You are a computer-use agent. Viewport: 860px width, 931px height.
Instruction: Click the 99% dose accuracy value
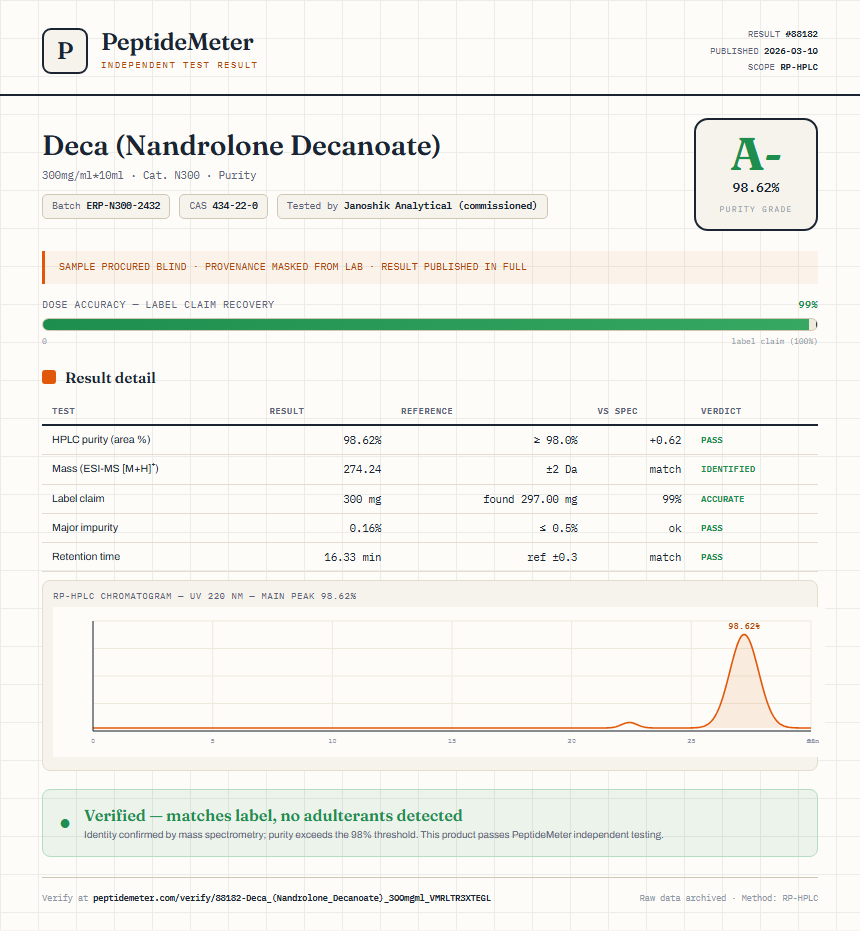[808, 304]
